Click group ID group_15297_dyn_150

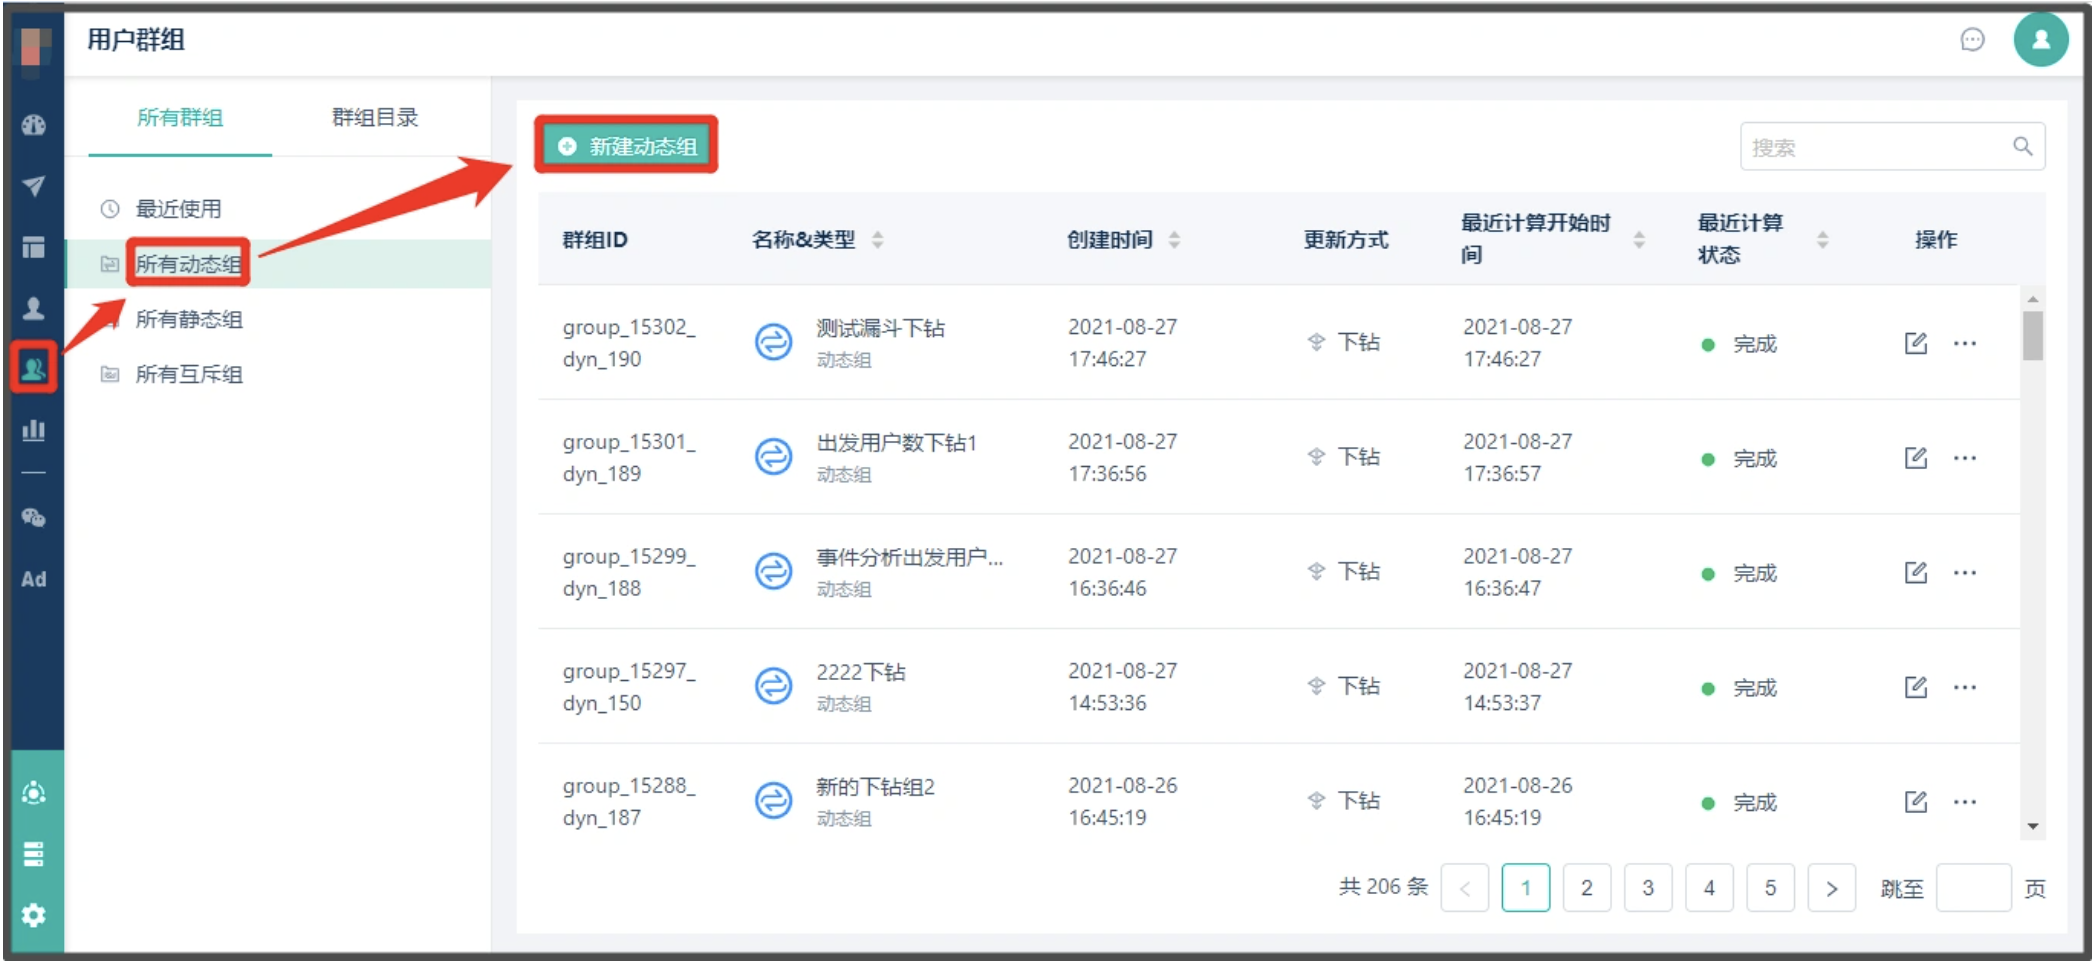coord(629,687)
